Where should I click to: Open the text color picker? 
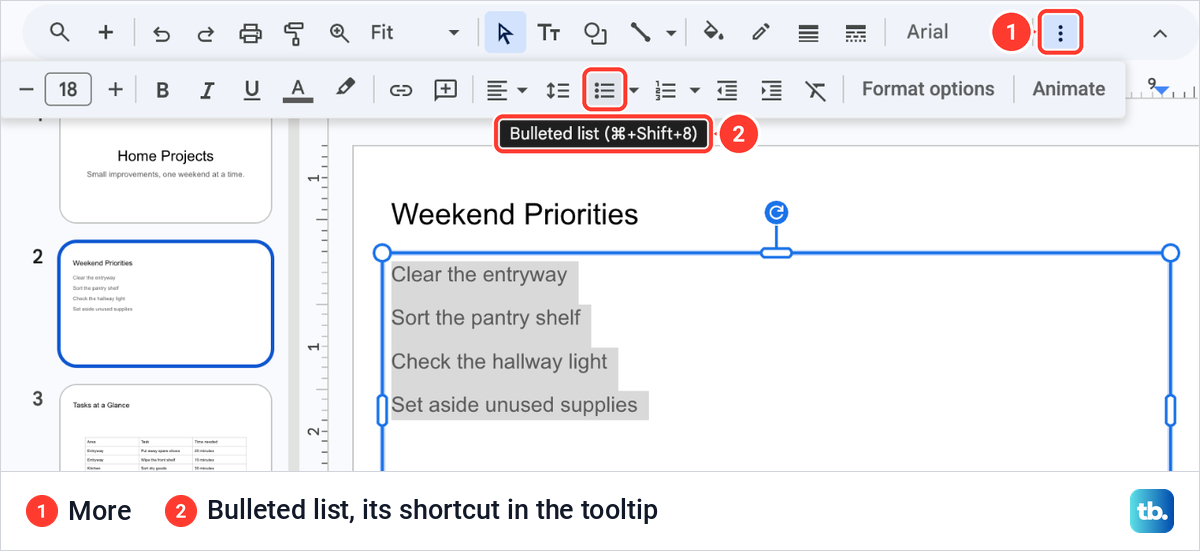pos(297,90)
